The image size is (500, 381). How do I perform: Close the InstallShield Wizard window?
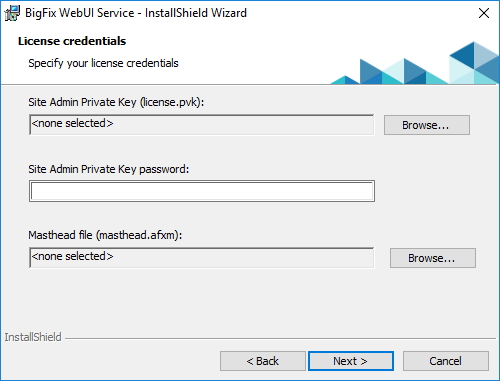click(x=484, y=13)
